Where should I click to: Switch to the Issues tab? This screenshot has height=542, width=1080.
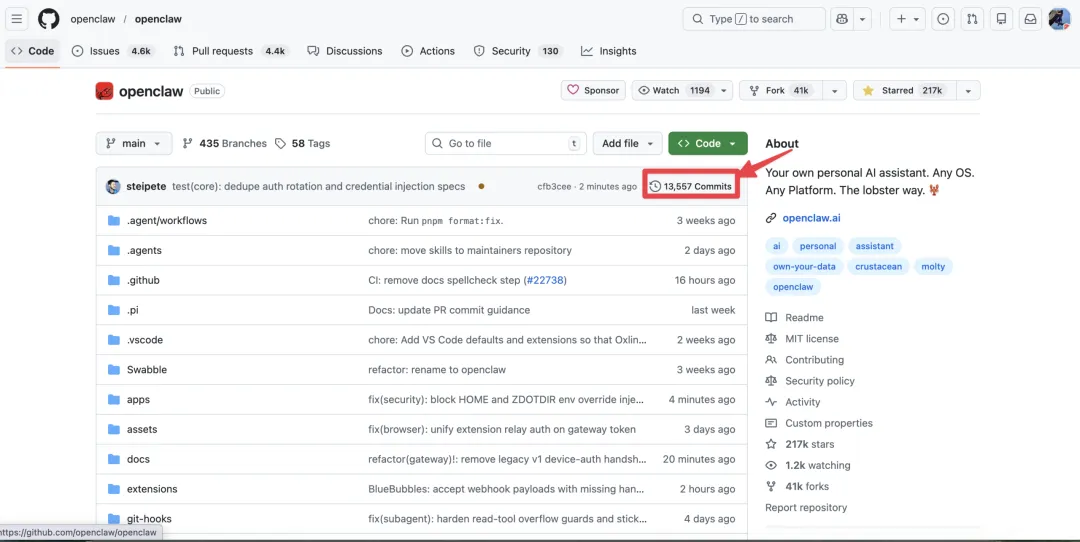[113, 51]
